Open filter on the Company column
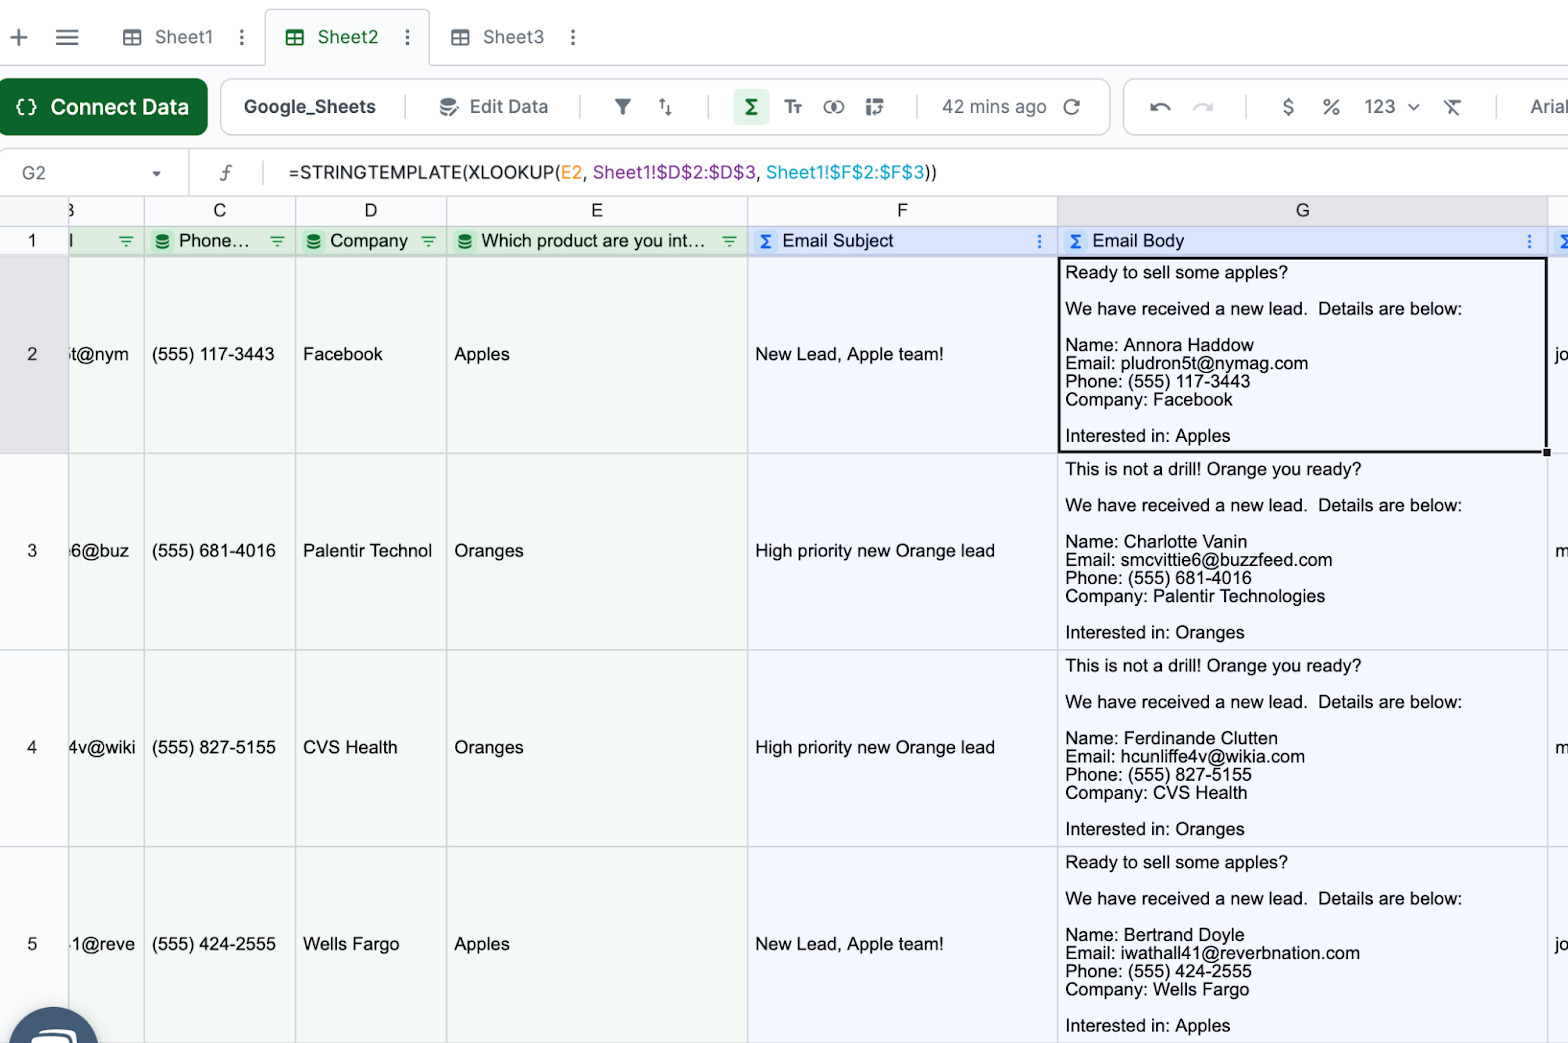 (428, 241)
